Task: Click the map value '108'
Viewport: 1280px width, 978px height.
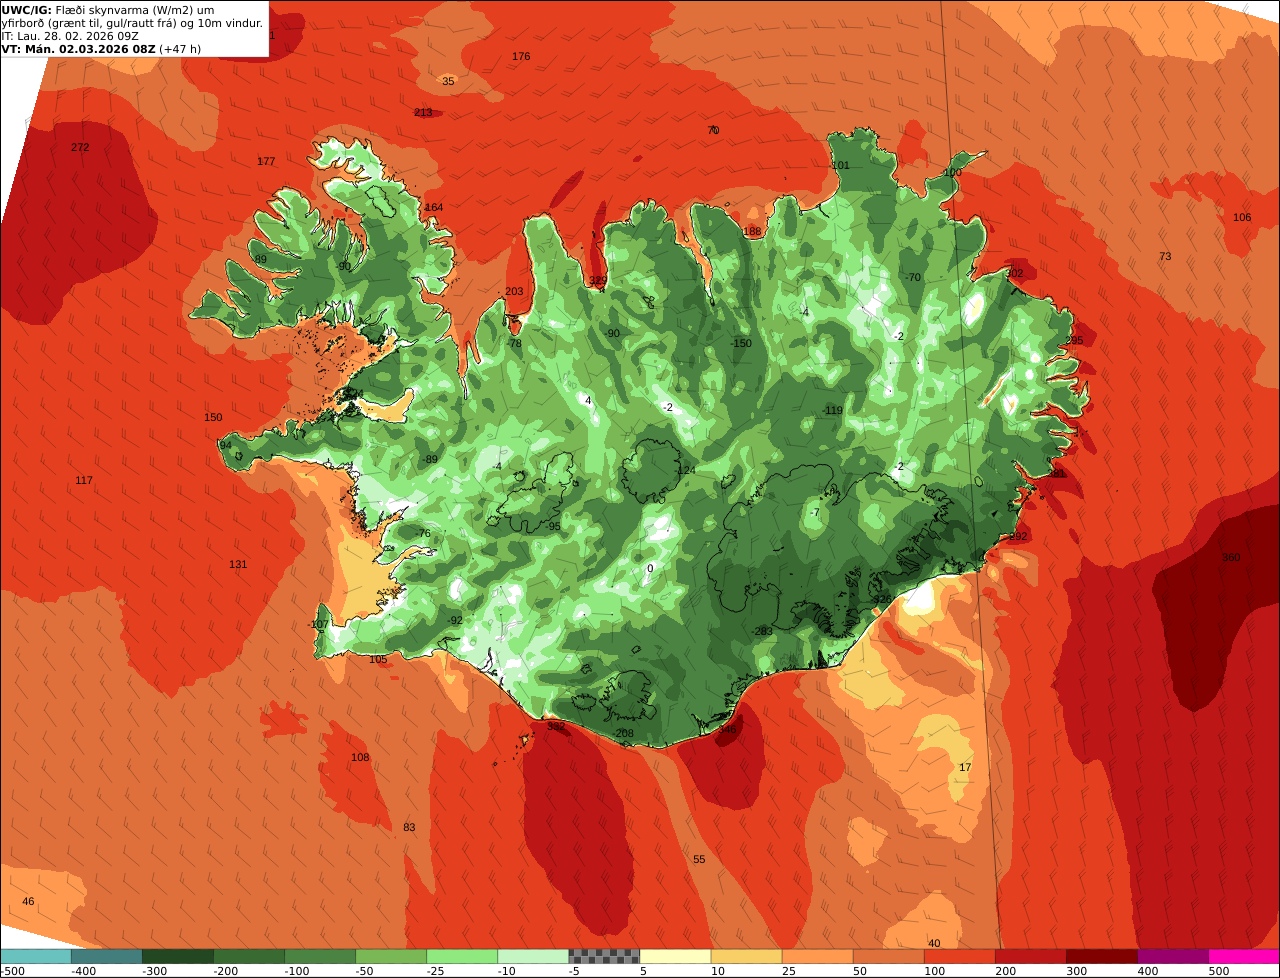Action: pos(360,758)
